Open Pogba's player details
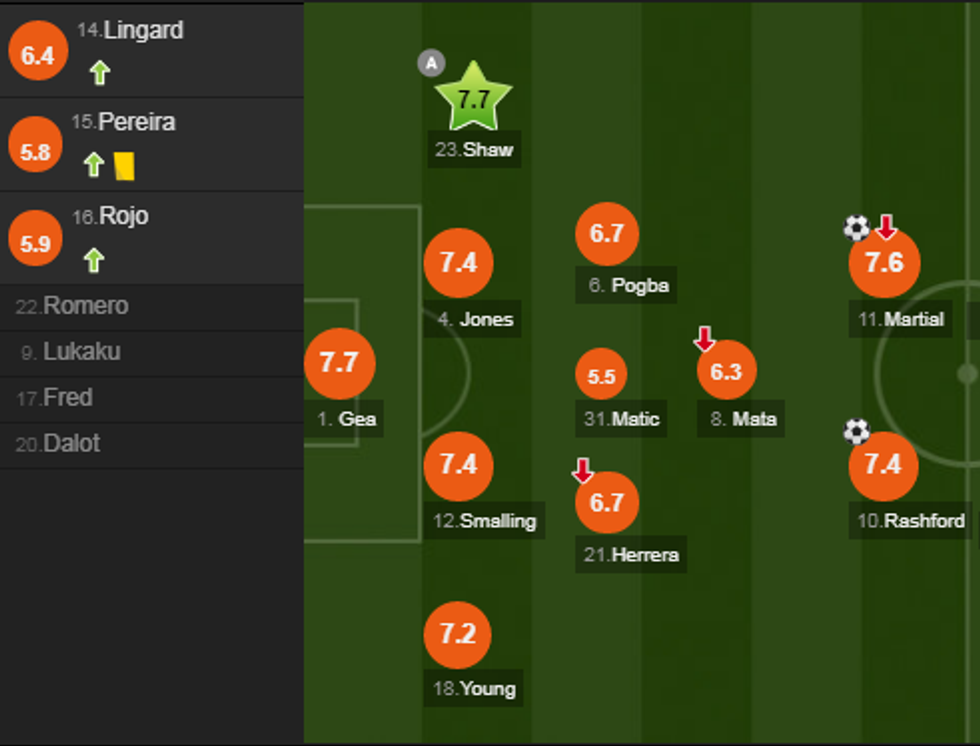 (x=607, y=234)
